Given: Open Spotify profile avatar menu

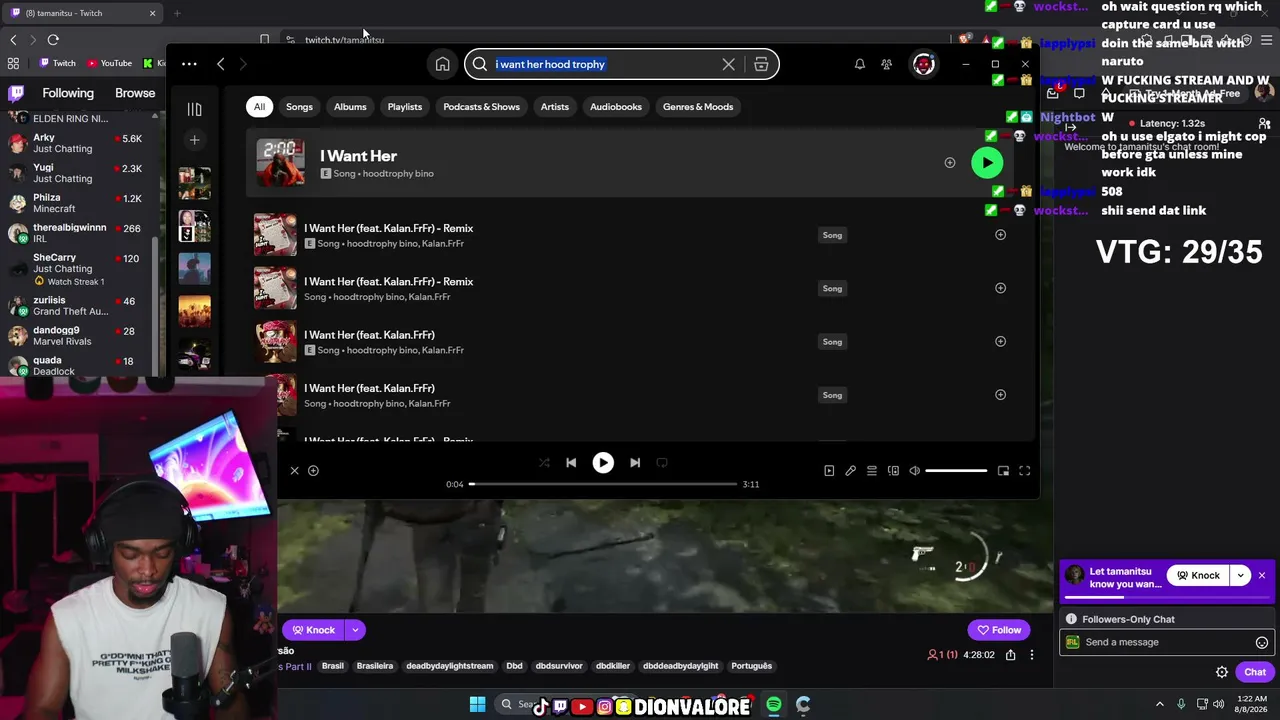Looking at the screenshot, I should tap(923, 64).
